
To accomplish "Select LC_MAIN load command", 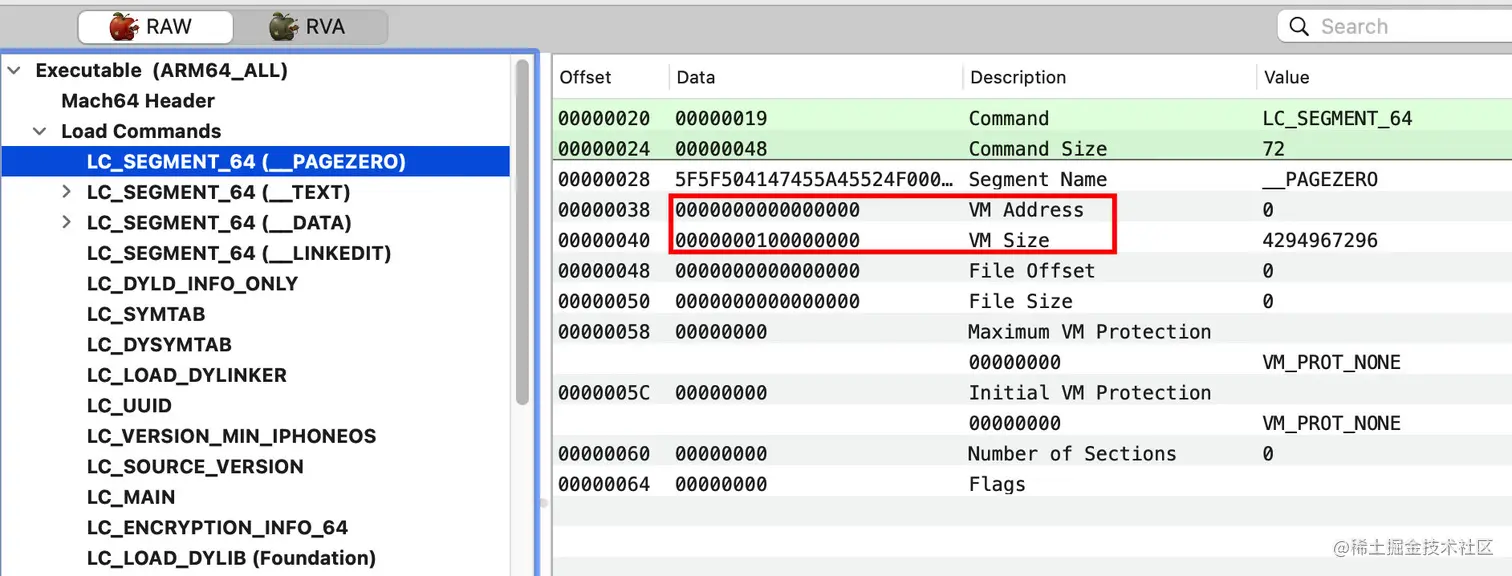I will pos(131,498).
